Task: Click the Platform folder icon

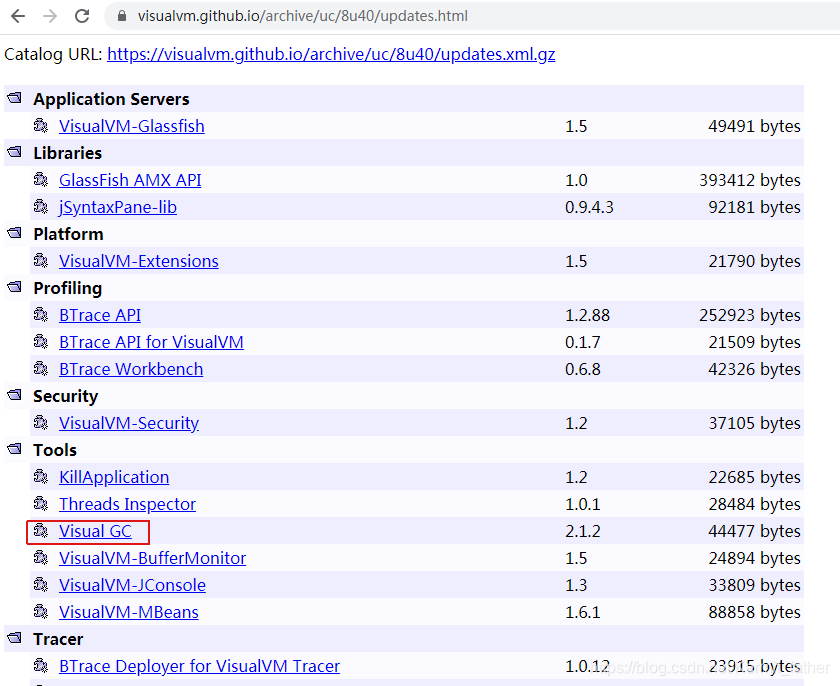Action: (x=14, y=233)
